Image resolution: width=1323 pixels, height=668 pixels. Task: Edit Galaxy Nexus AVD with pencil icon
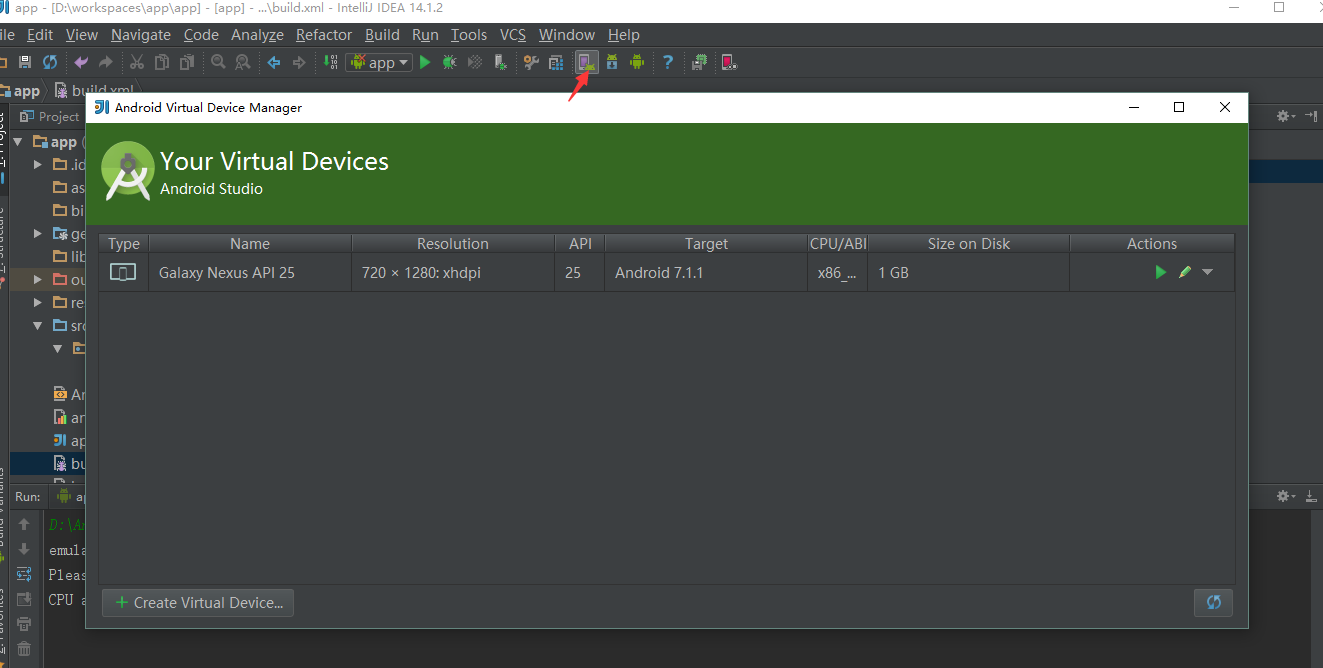point(1185,272)
